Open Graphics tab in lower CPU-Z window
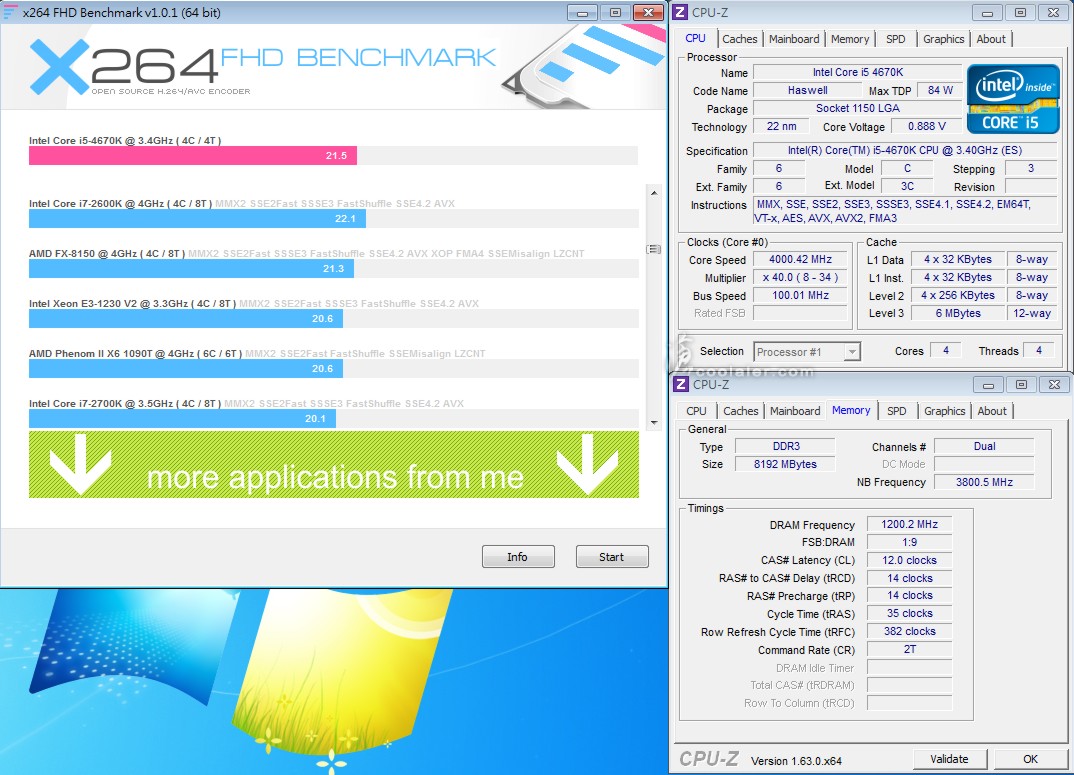 945,411
